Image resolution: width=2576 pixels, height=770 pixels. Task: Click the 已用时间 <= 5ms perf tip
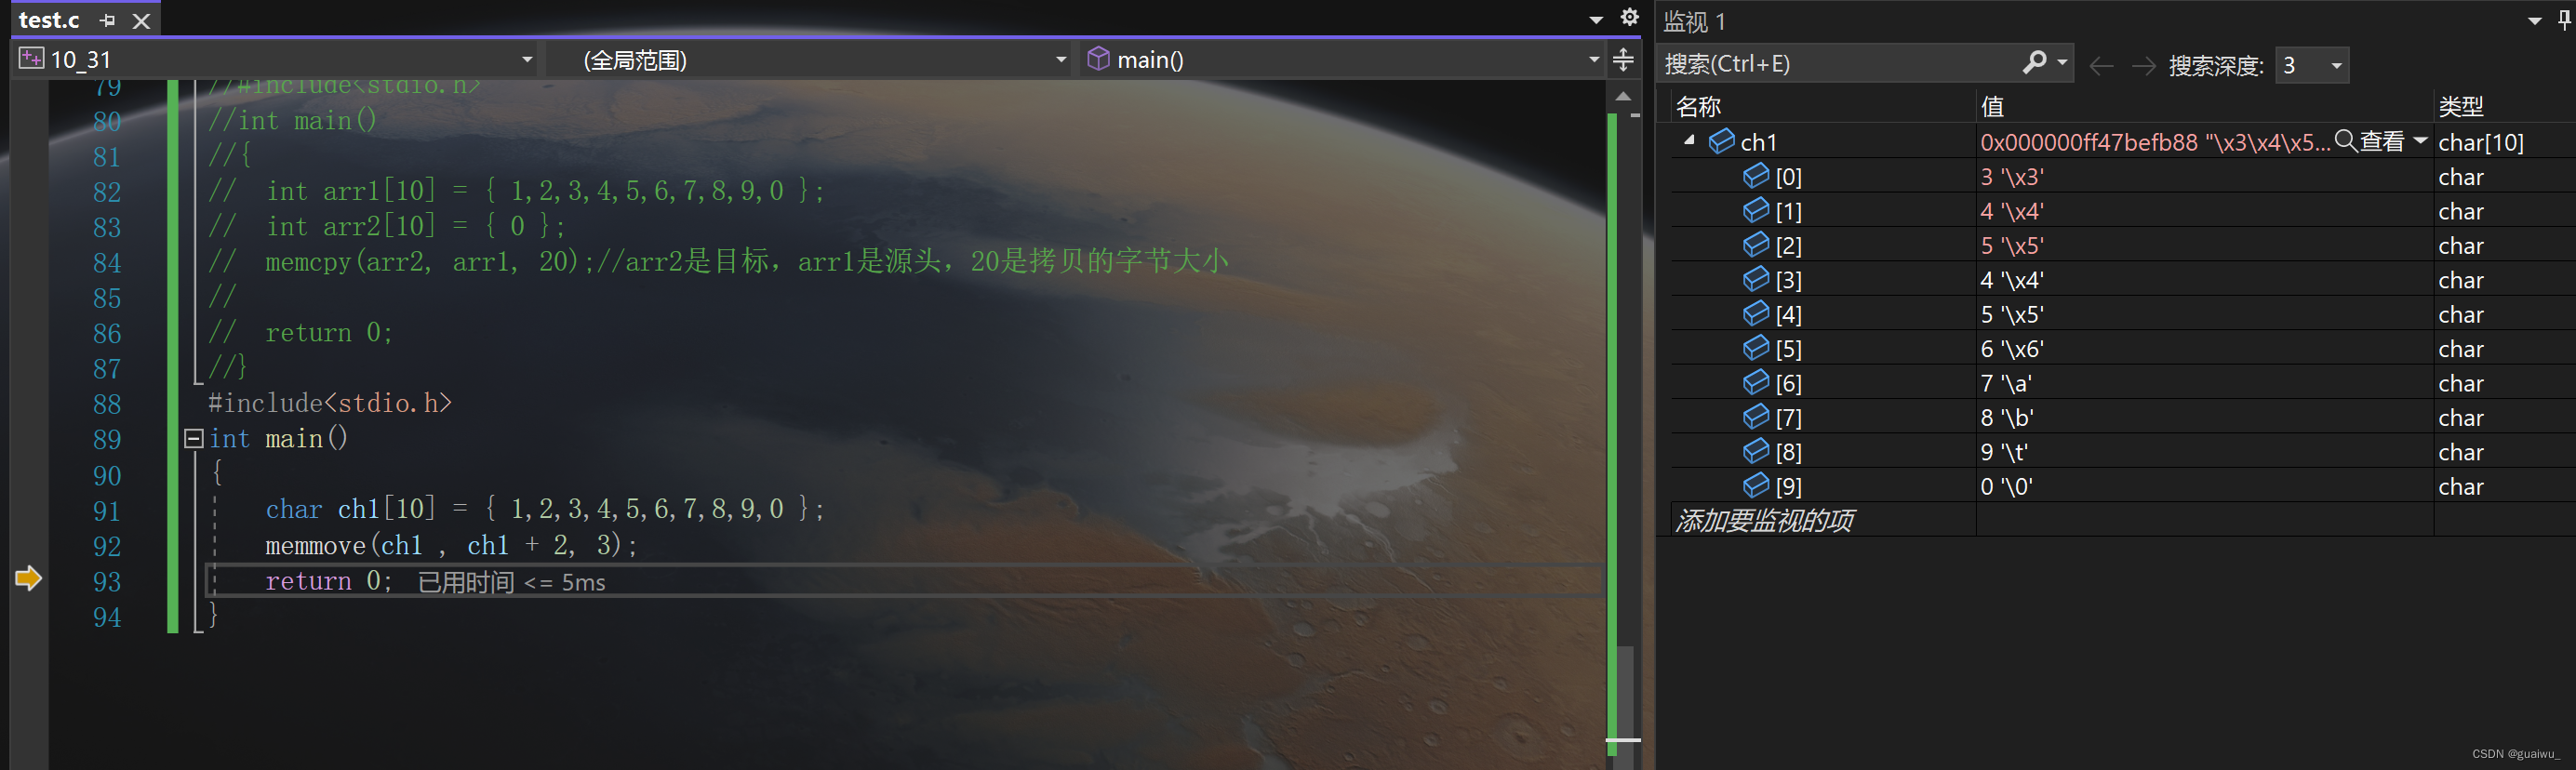click(511, 582)
